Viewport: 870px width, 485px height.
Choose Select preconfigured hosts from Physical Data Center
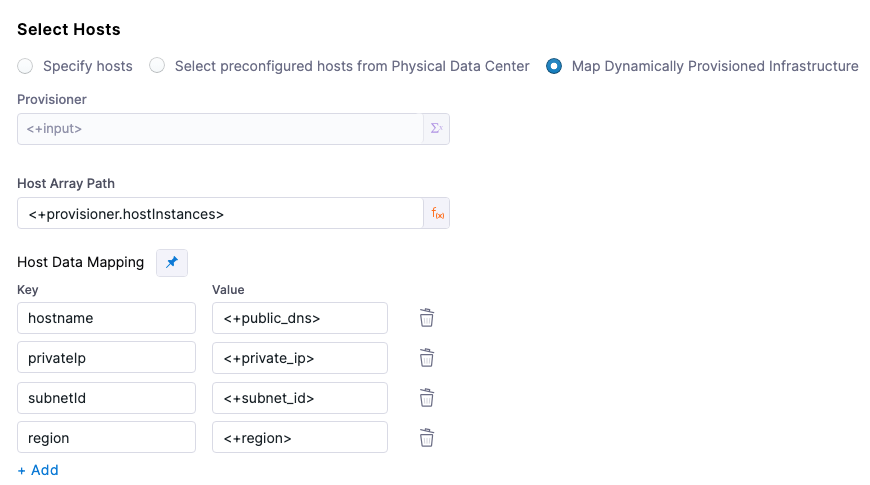pos(157,66)
